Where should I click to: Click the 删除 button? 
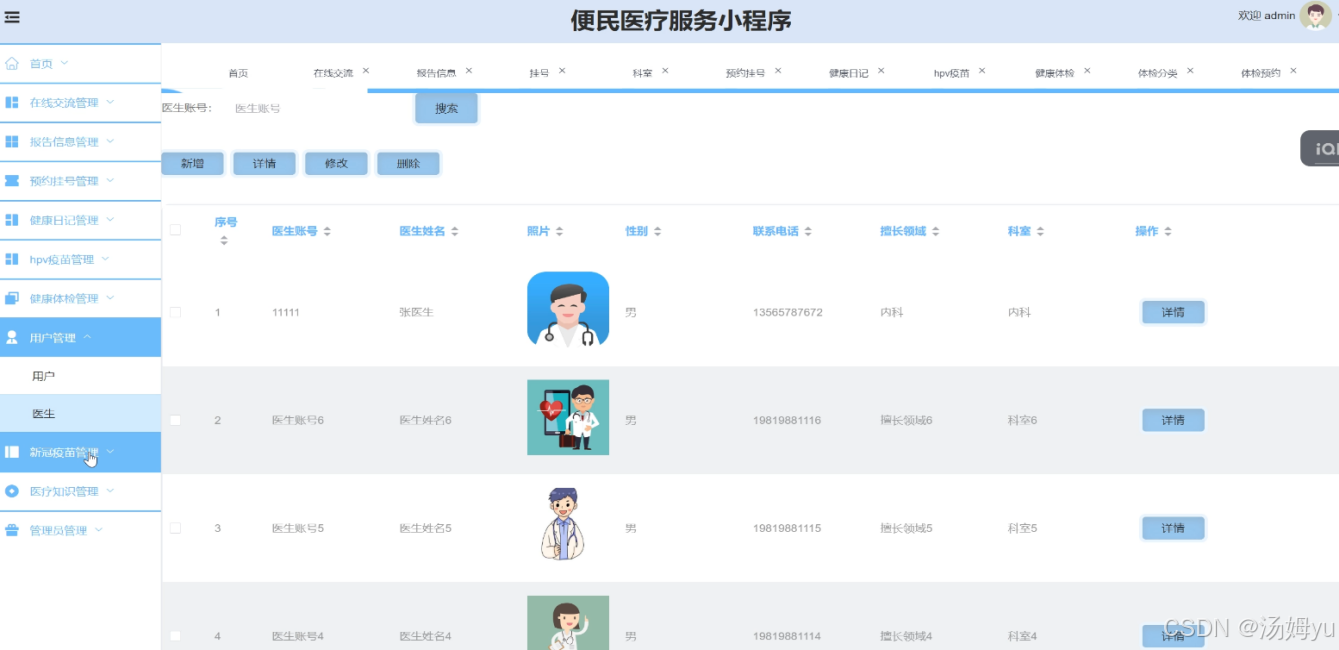[x=408, y=163]
